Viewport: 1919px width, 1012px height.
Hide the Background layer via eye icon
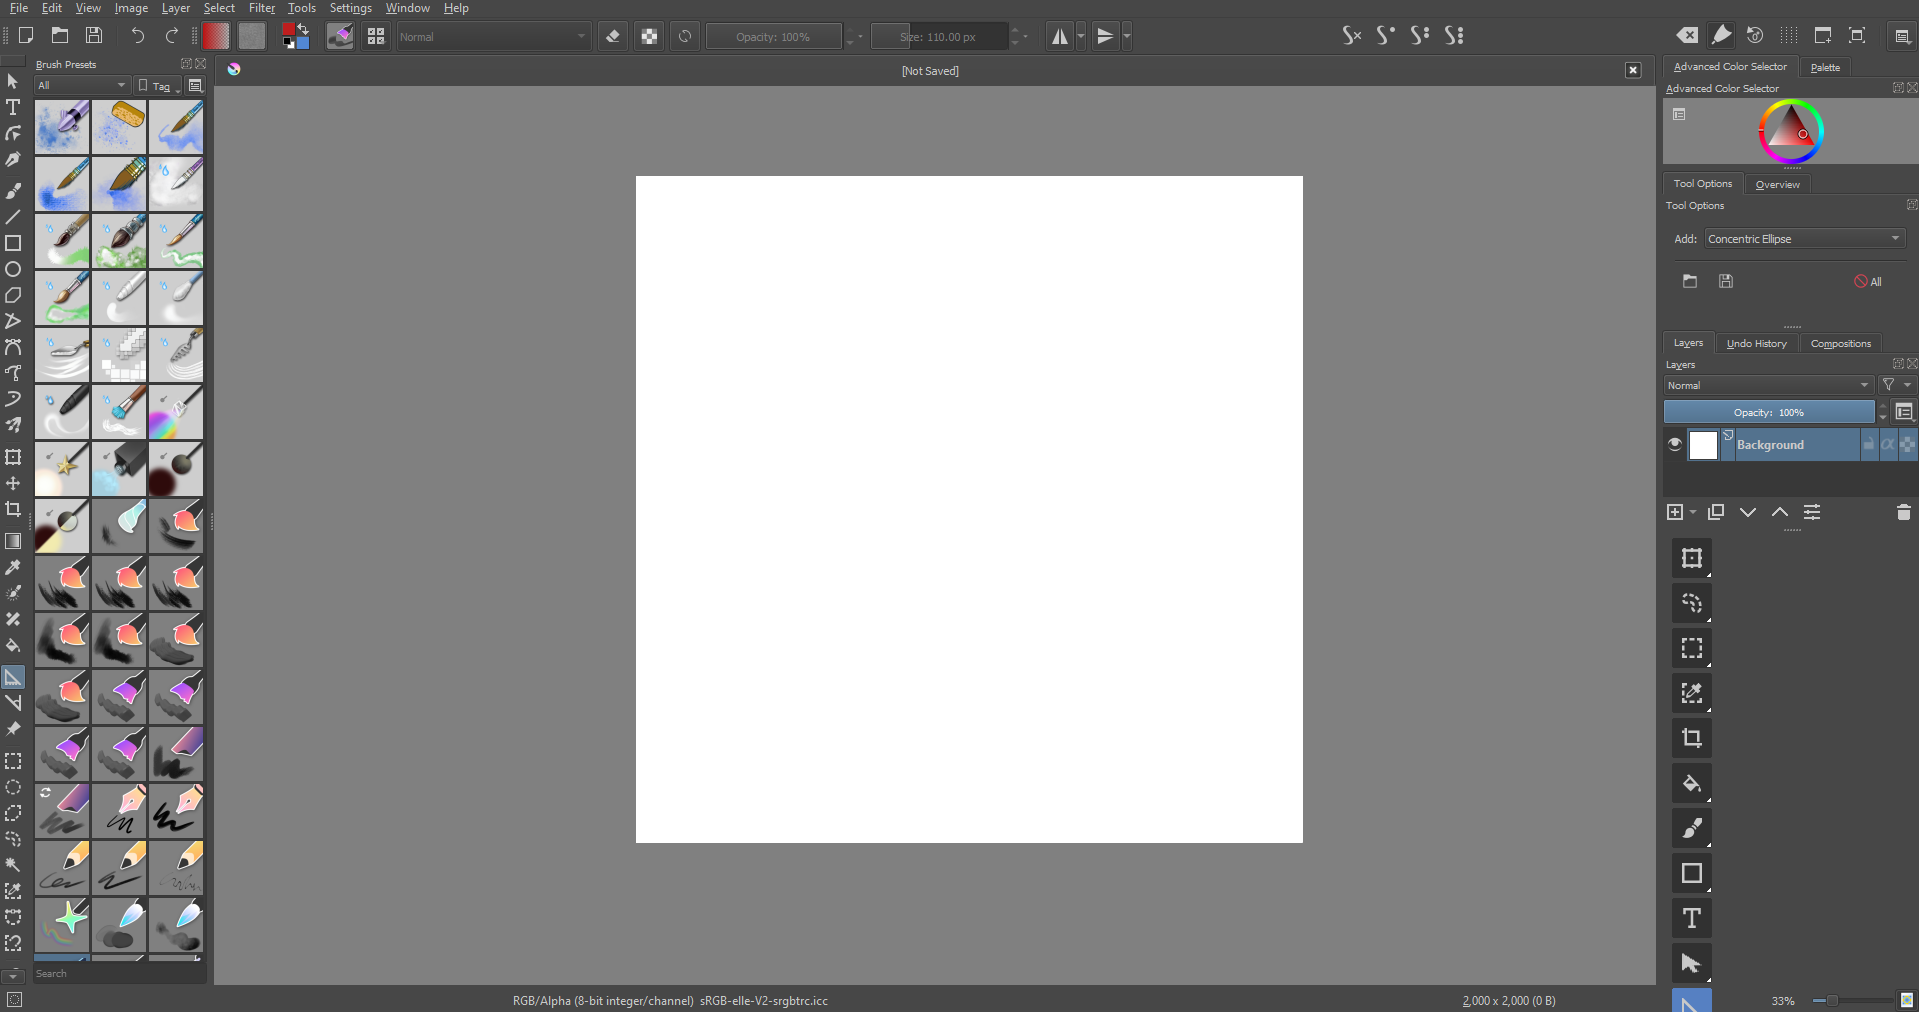coord(1675,444)
